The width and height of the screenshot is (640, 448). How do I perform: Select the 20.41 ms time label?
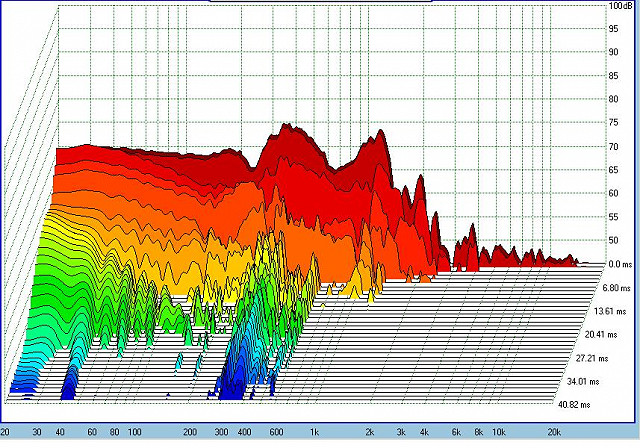(601, 335)
